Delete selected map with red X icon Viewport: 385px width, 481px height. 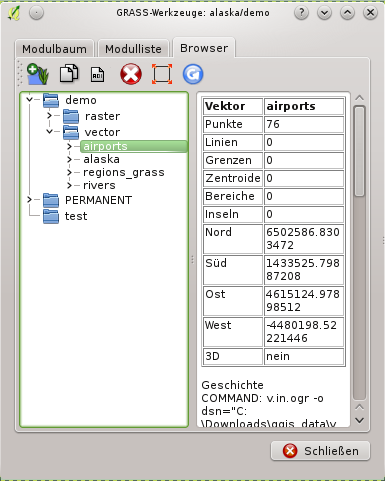131,74
